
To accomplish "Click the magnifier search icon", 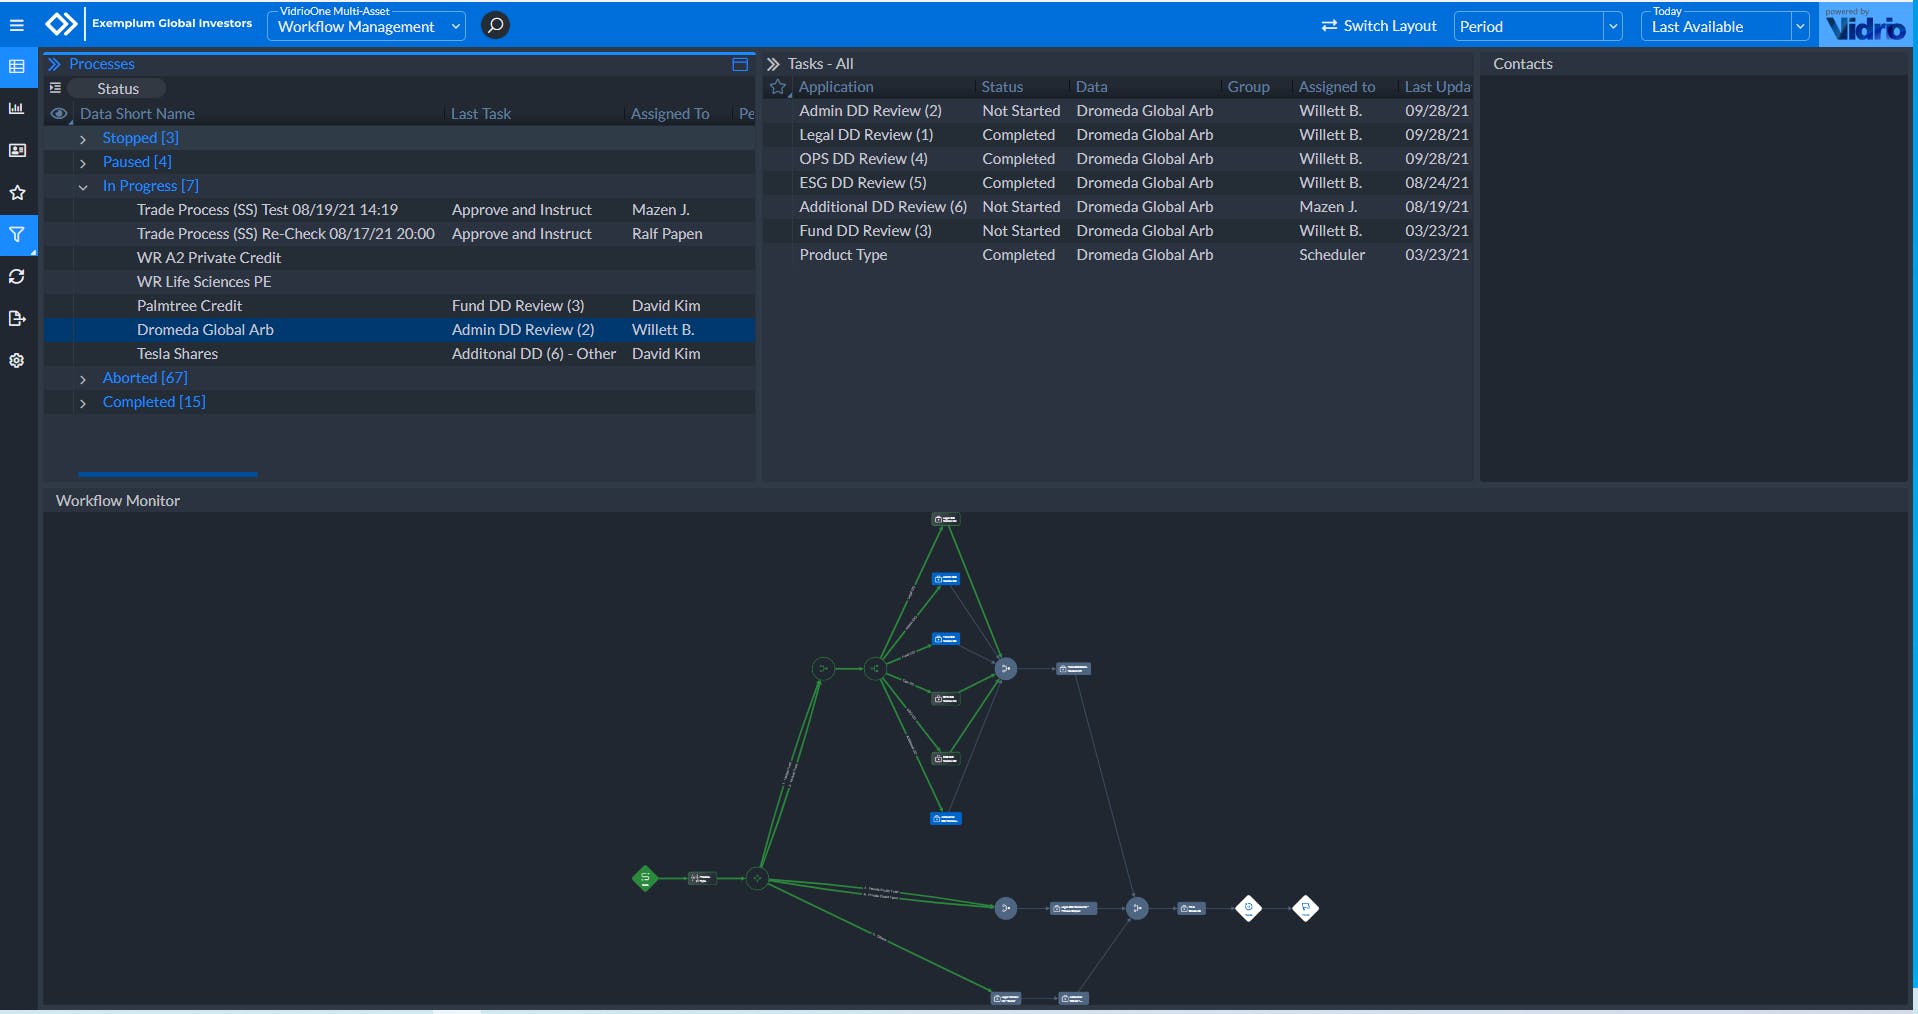I will pos(495,25).
